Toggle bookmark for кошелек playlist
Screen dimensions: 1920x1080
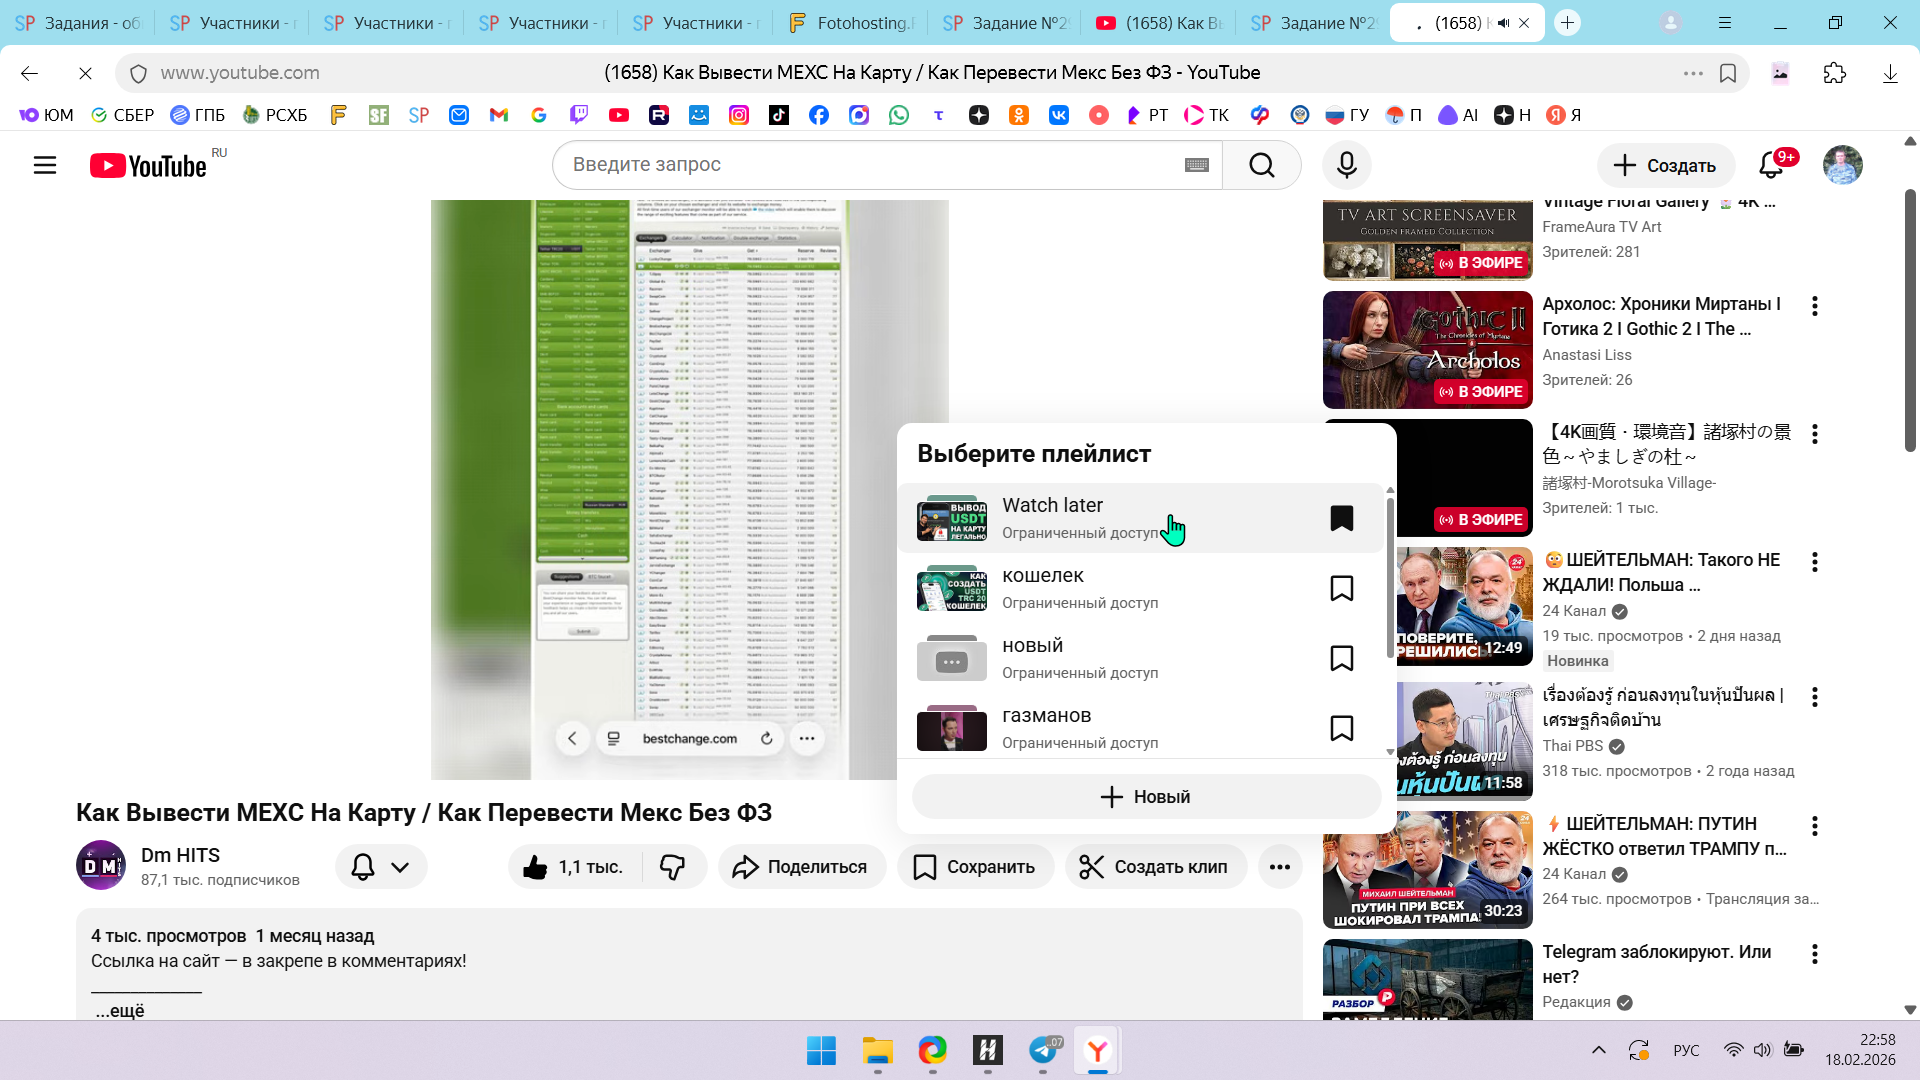tap(1341, 588)
